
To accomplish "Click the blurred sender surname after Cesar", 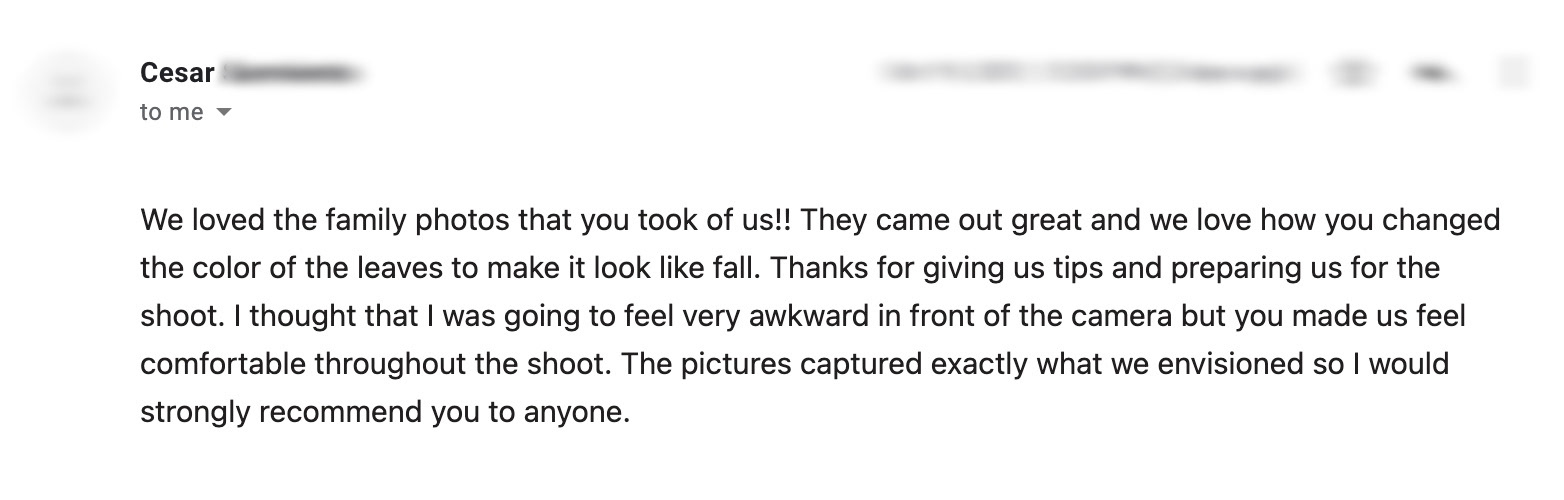I will [290, 73].
